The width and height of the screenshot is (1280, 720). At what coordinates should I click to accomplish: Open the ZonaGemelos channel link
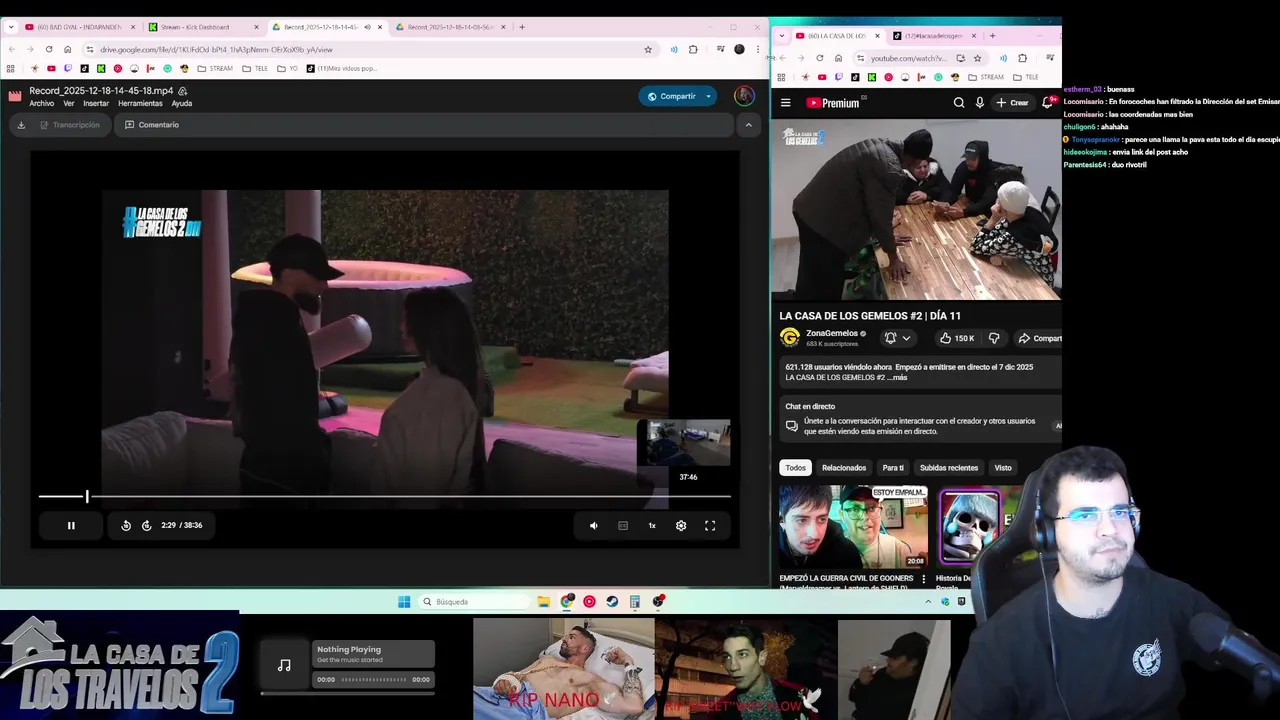pos(832,333)
